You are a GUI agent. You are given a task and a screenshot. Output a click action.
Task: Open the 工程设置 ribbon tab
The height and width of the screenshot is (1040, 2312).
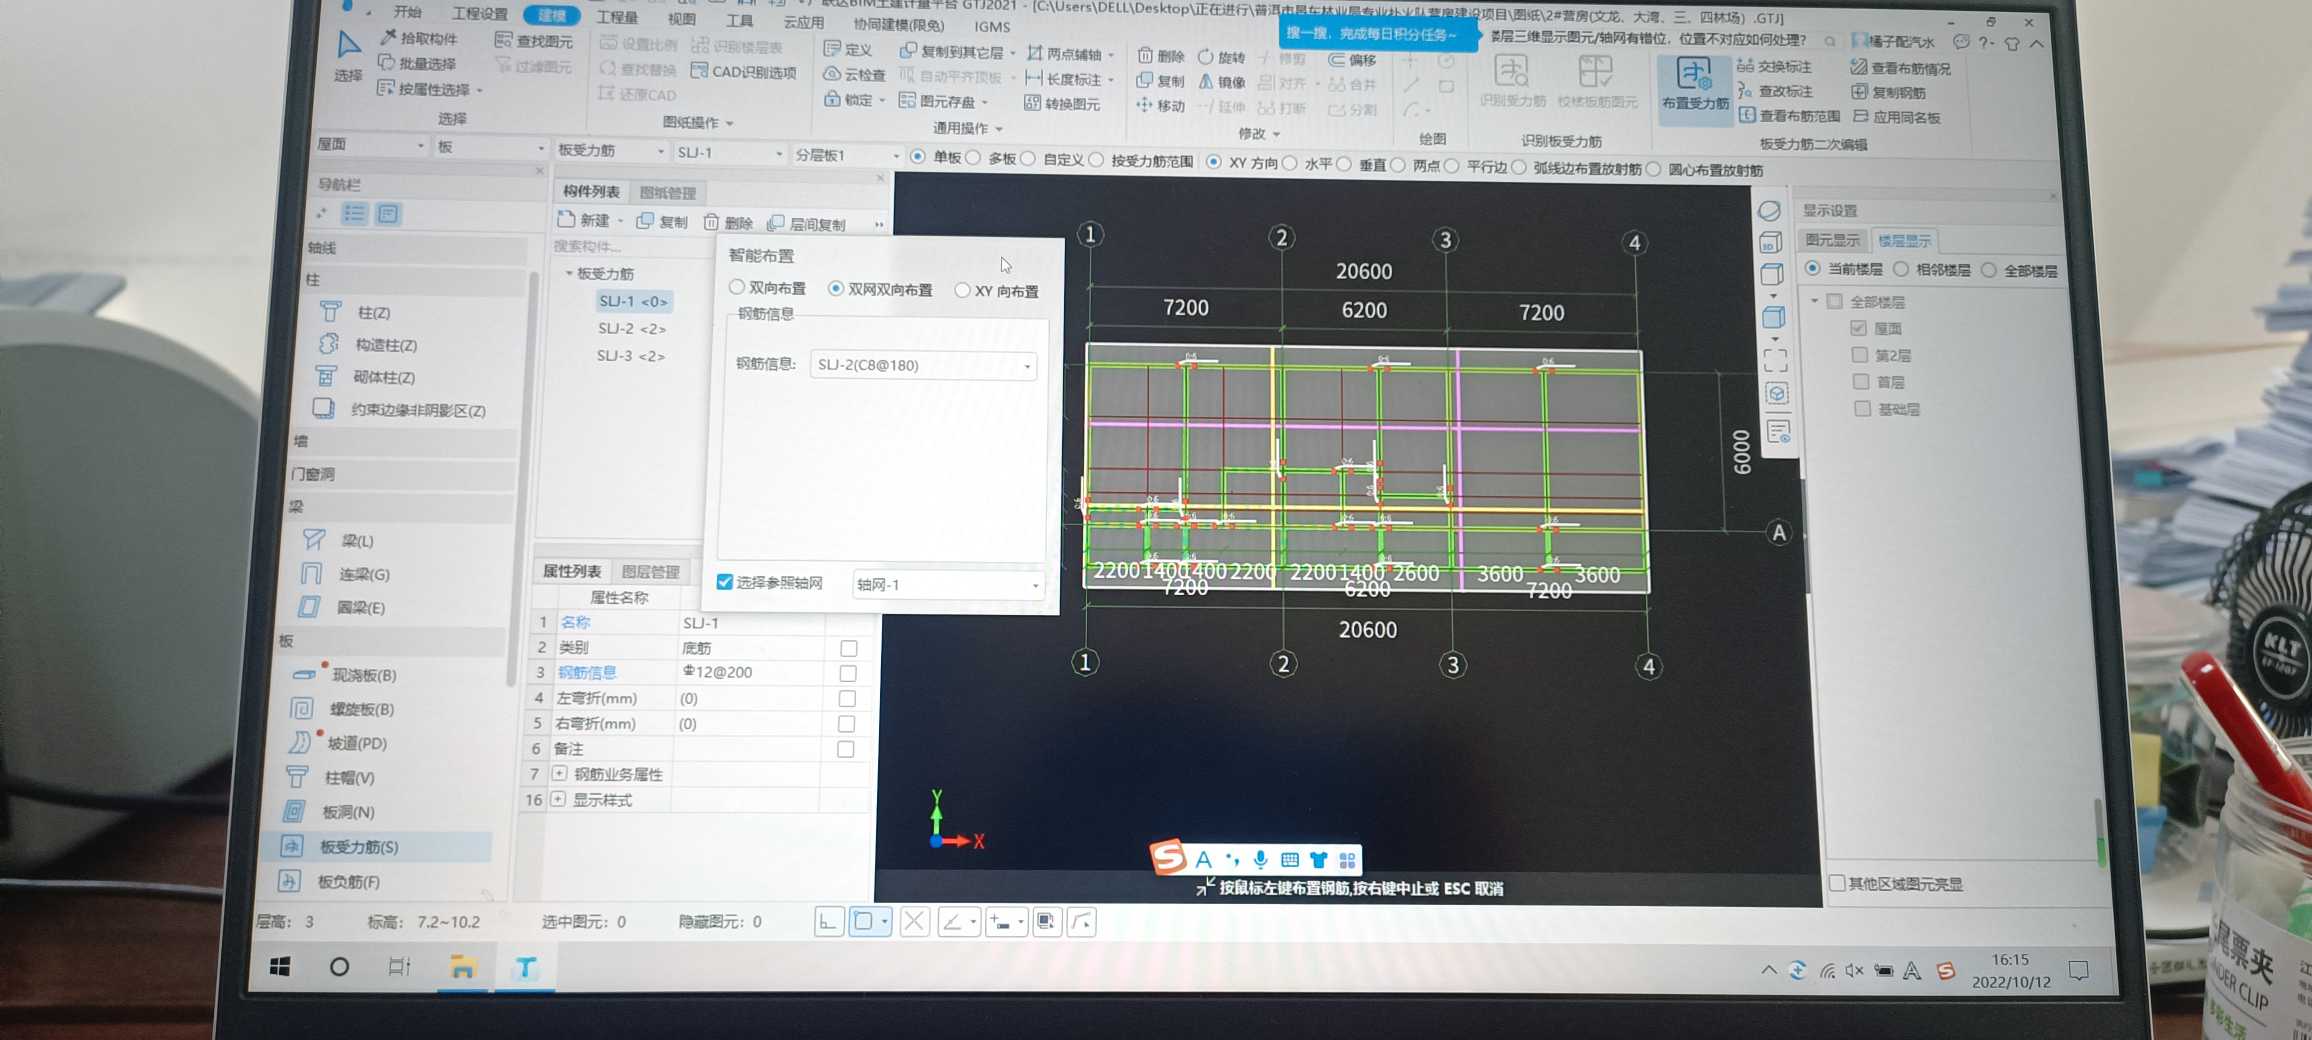480,13
